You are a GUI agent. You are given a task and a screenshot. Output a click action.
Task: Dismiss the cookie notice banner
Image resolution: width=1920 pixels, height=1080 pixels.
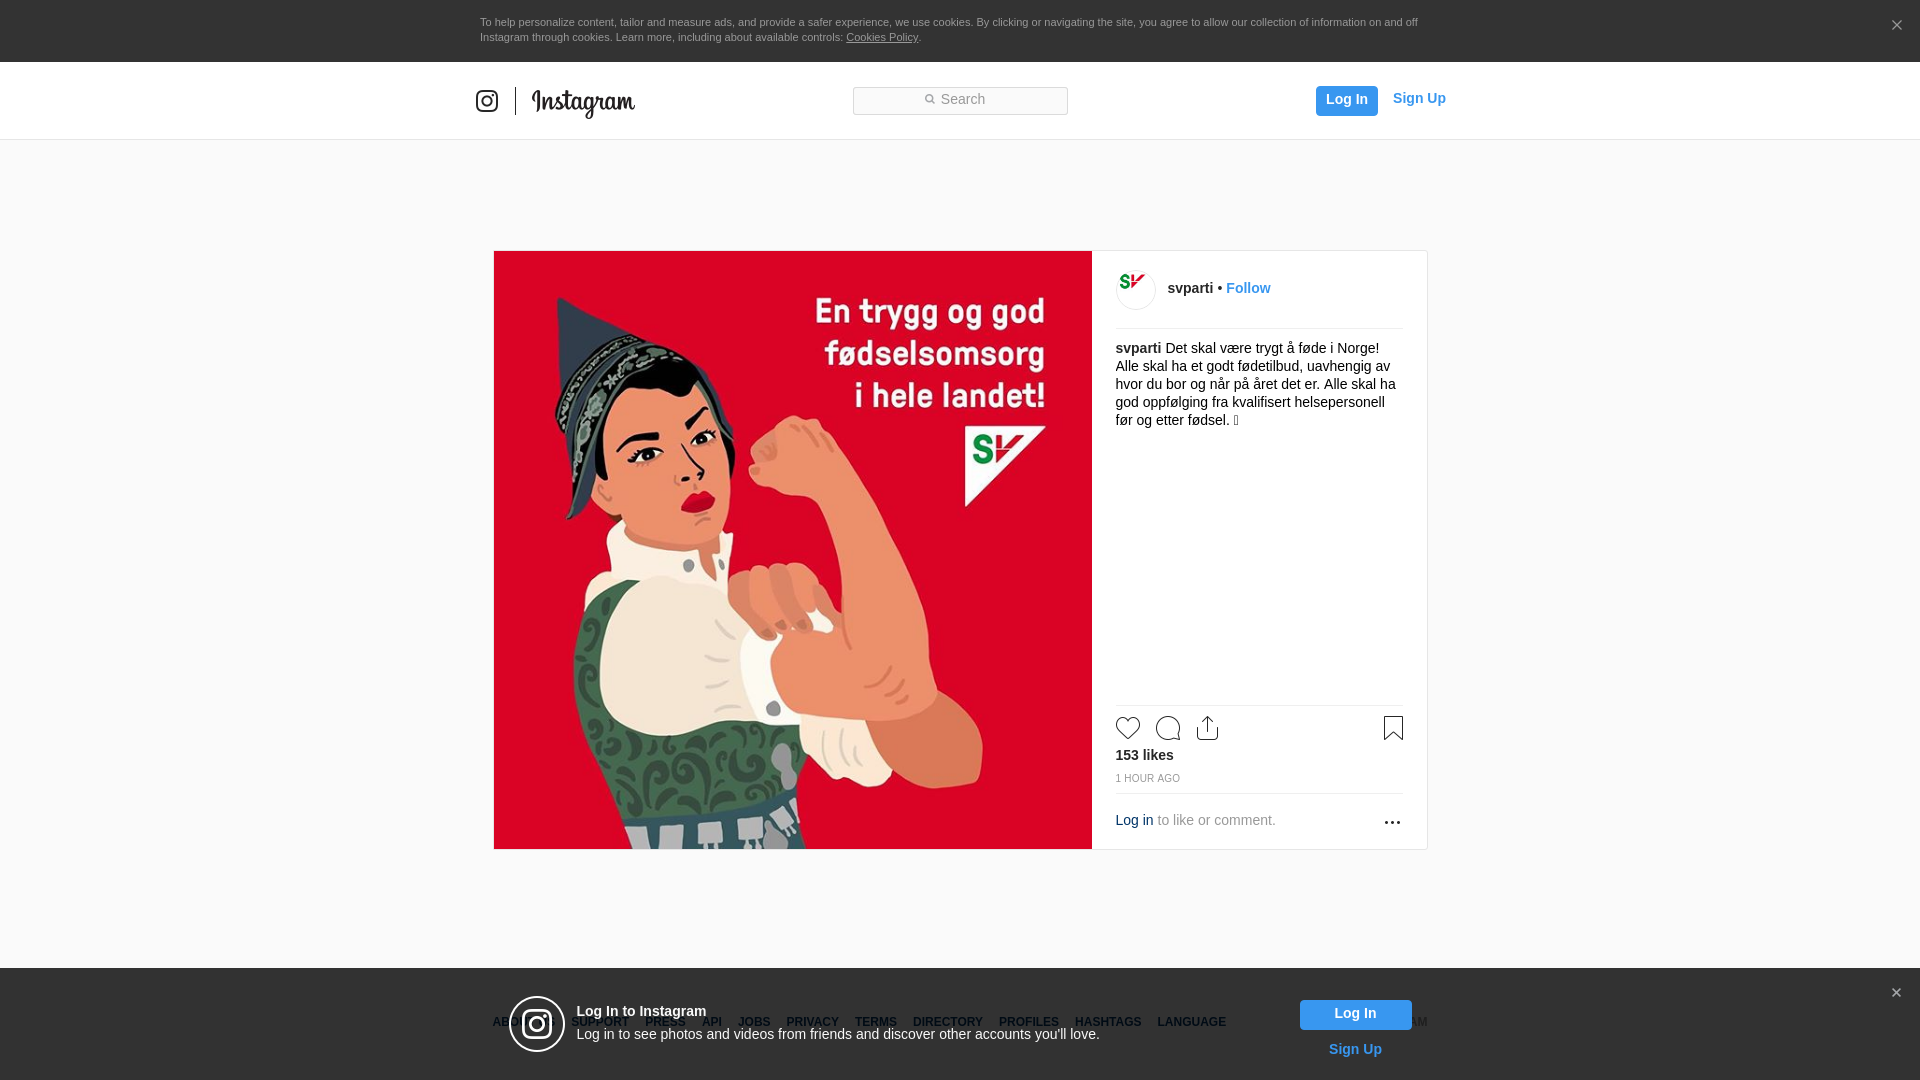1896,25
